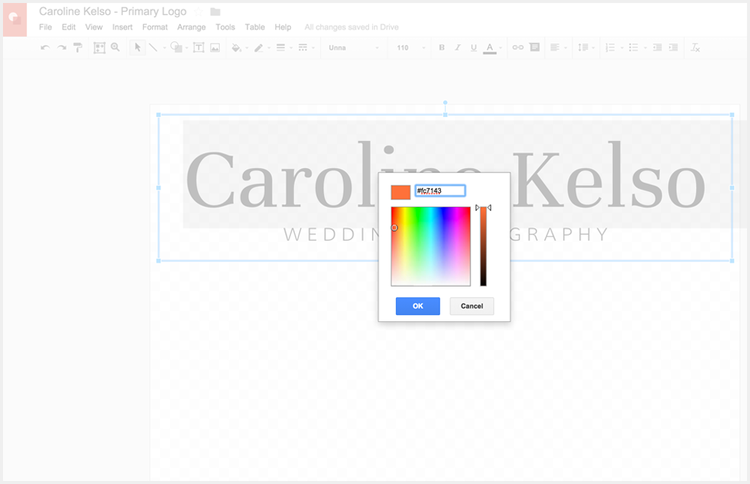Click the fill color paint bucket
This screenshot has height=484, width=750.
236,47
